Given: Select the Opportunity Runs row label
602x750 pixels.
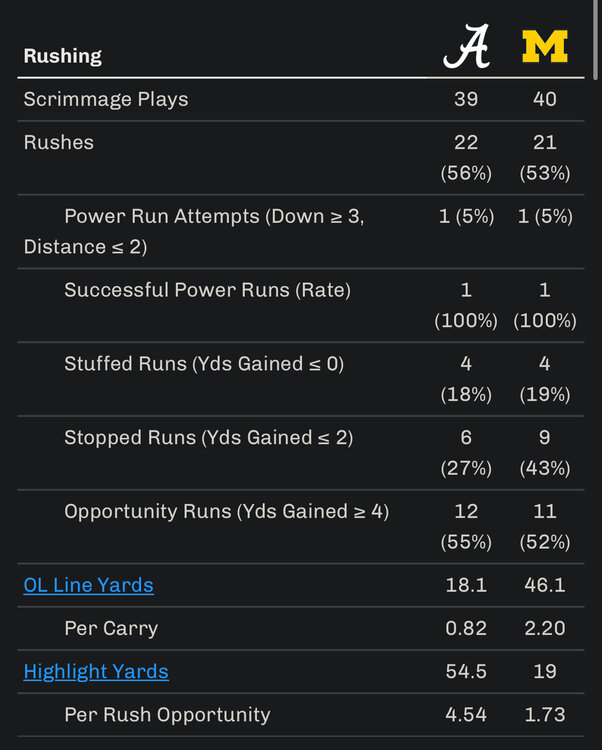Looking at the screenshot, I should (x=226, y=511).
